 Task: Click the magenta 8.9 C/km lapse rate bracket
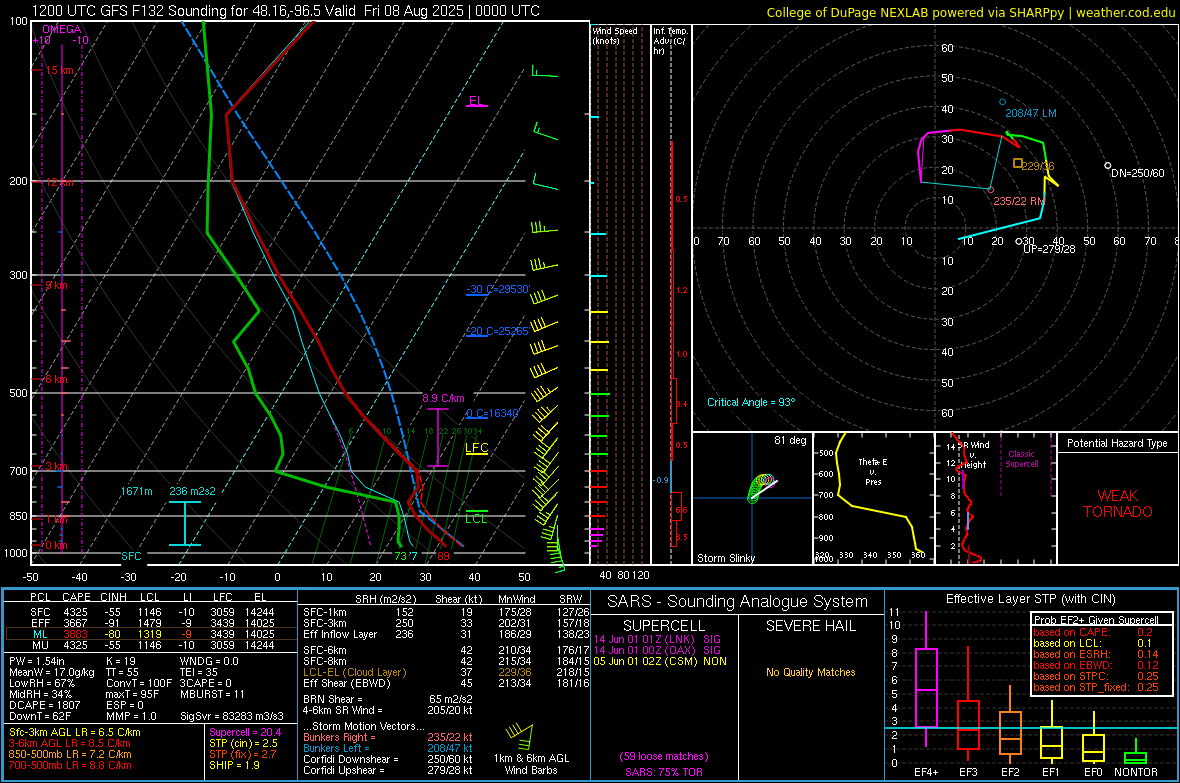click(x=437, y=437)
